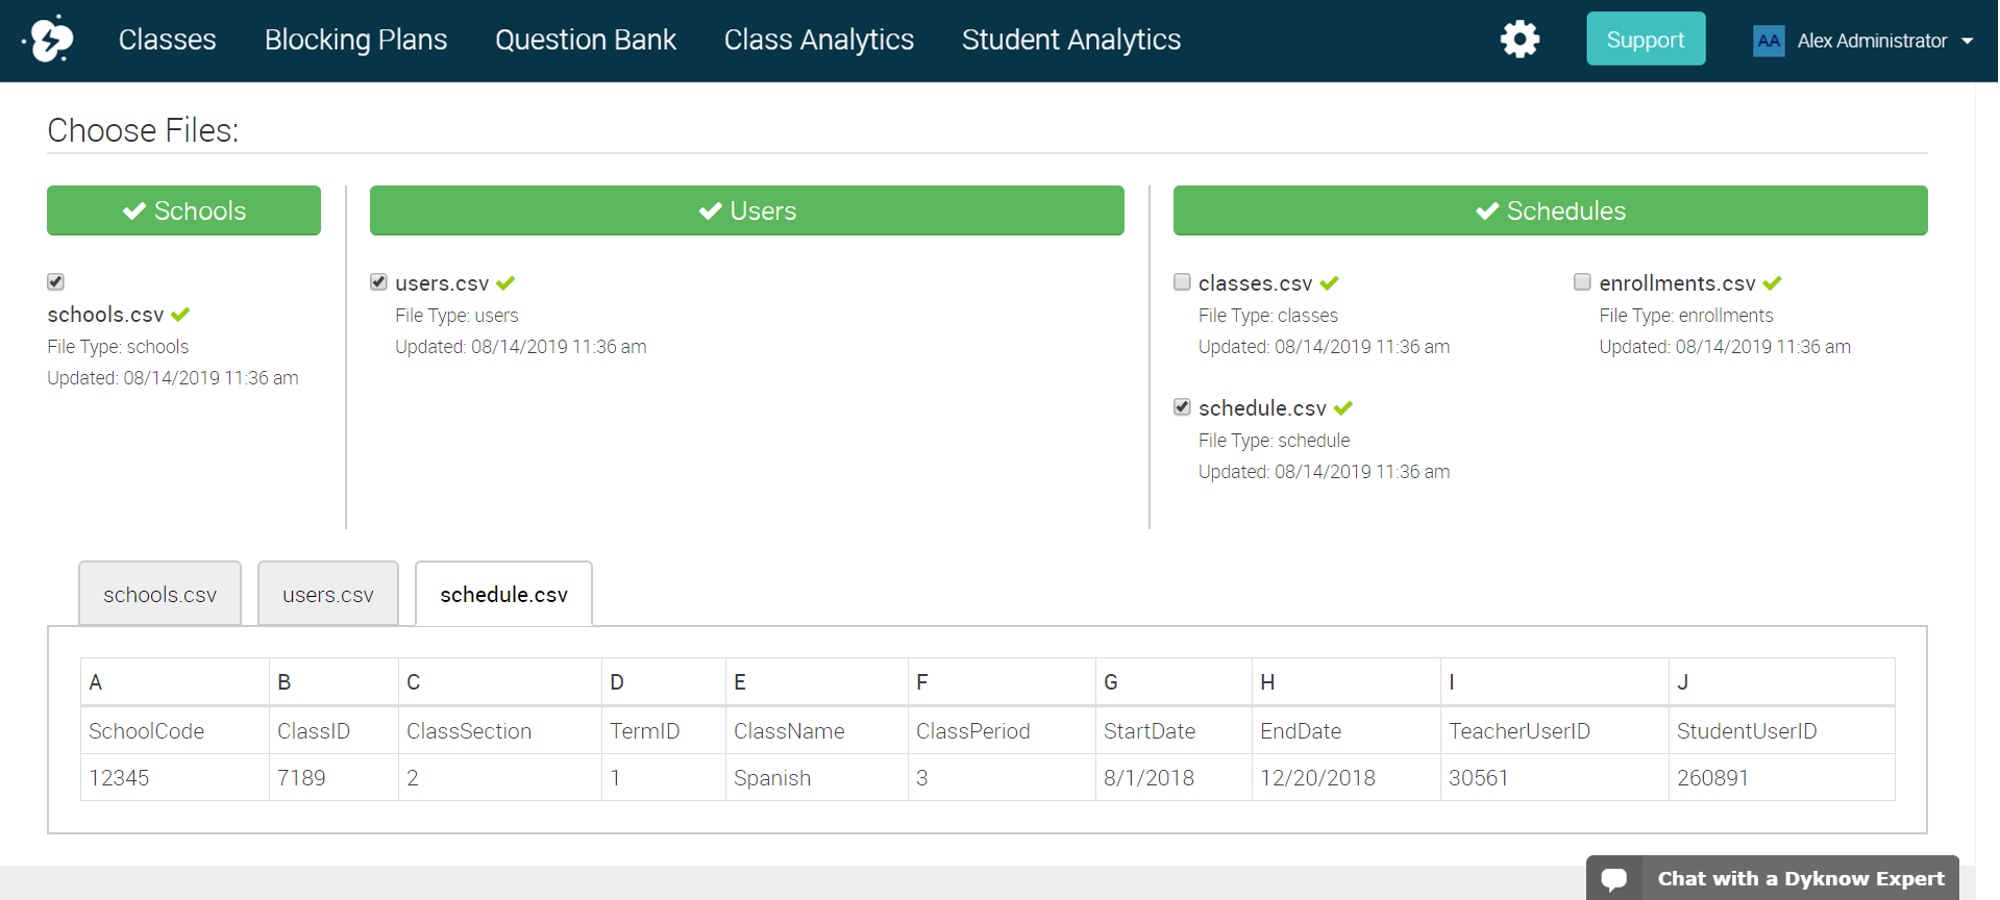2000x900 pixels.
Task: Open Student Analytics
Action: 1071,40
